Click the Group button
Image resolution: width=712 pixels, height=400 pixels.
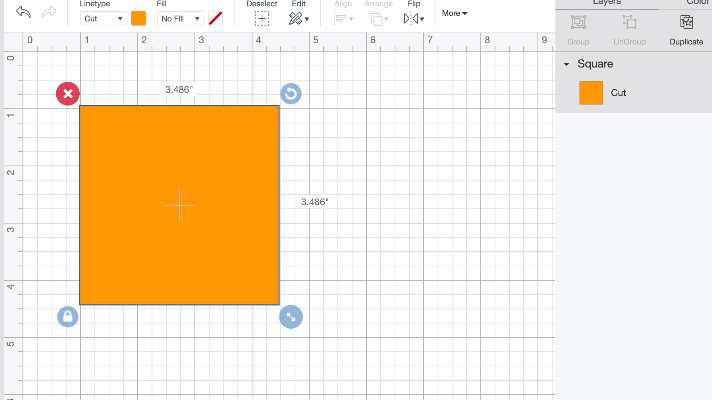click(x=578, y=29)
